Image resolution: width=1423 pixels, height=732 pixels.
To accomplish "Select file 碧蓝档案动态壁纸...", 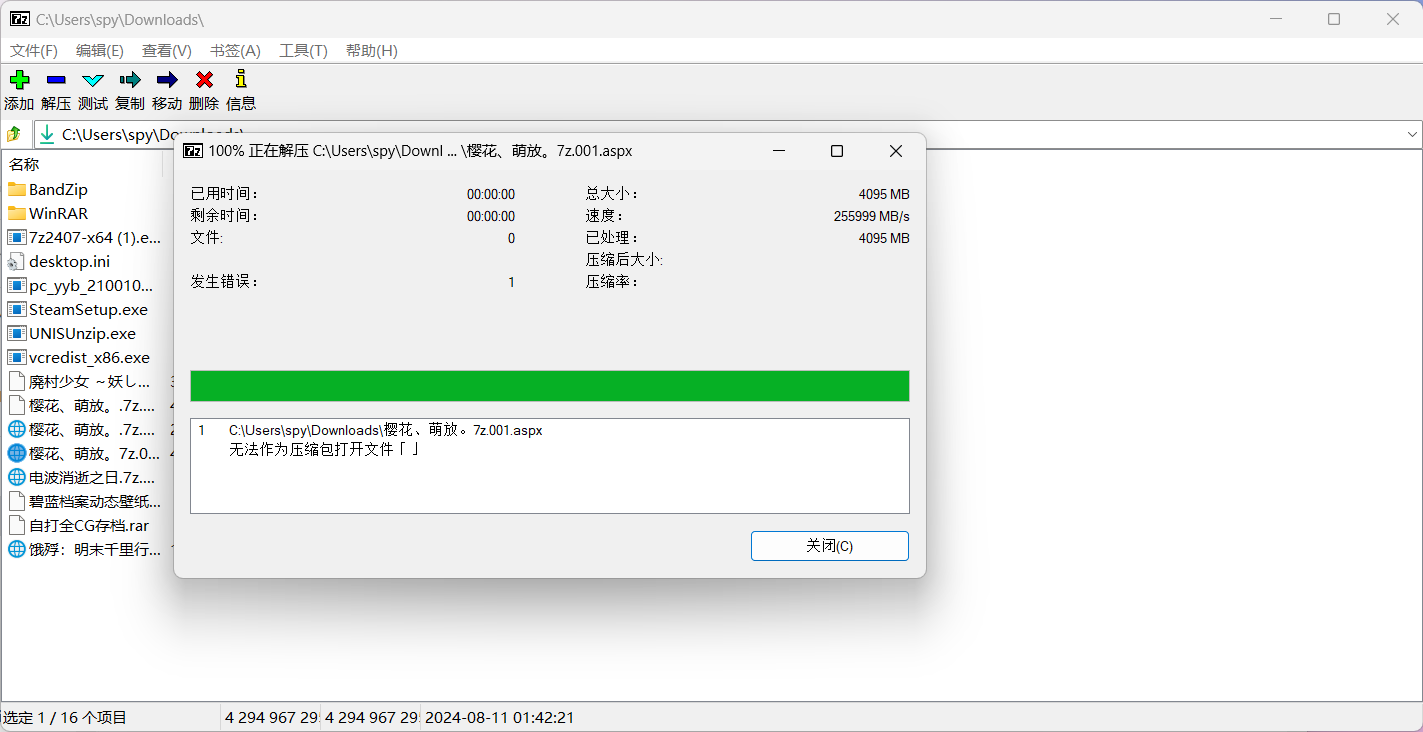I will [x=95, y=501].
